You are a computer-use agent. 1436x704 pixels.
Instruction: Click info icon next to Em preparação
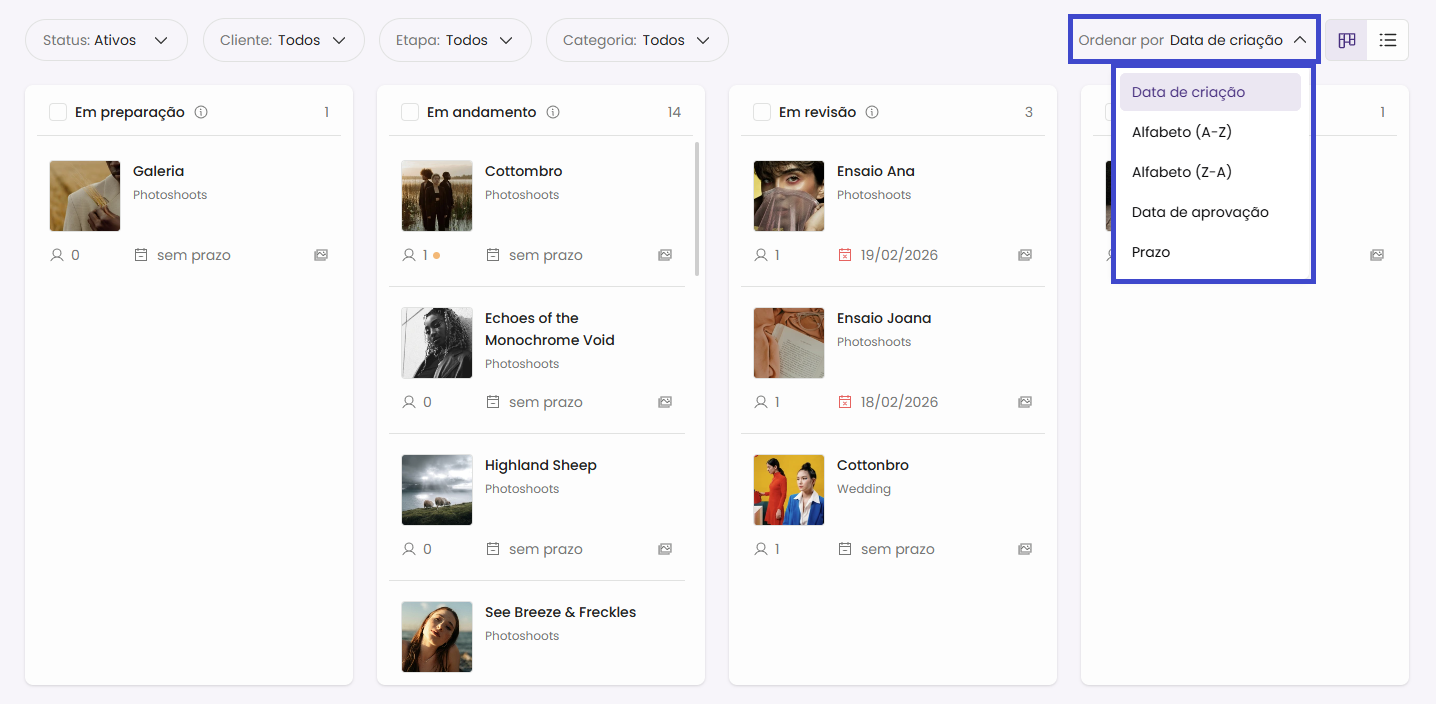click(x=201, y=112)
